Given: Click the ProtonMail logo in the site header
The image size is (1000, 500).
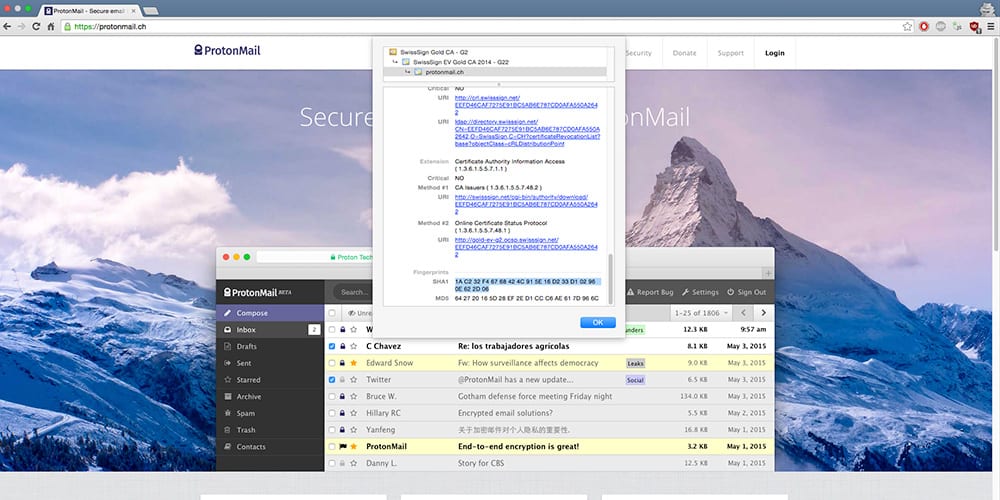Looking at the screenshot, I should pyautogui.click(x=228, y=50).
